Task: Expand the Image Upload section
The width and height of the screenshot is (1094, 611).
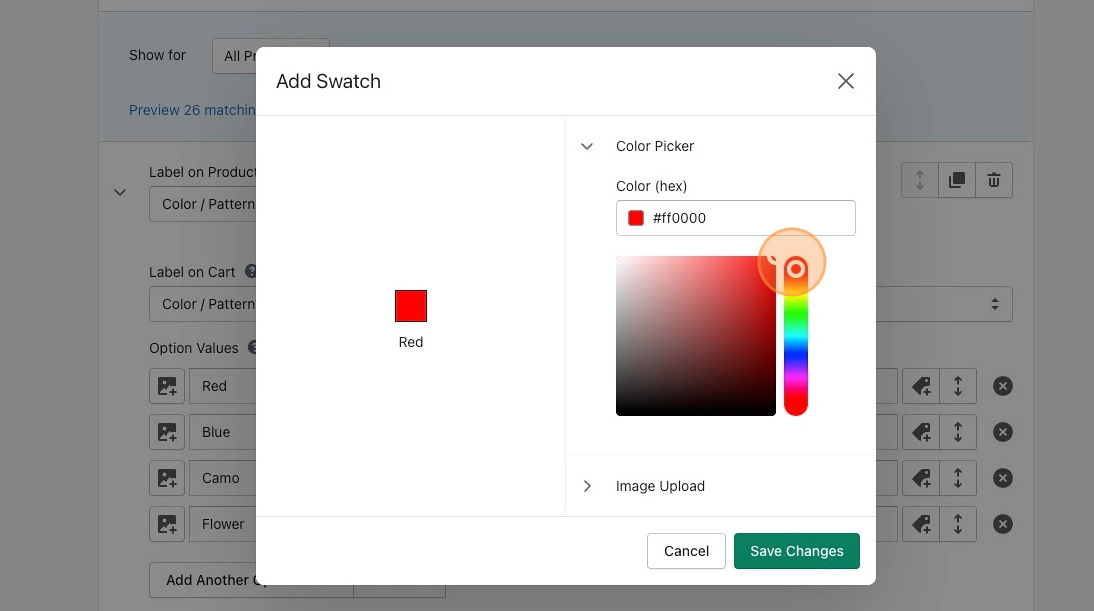Action: coord(588,486)
